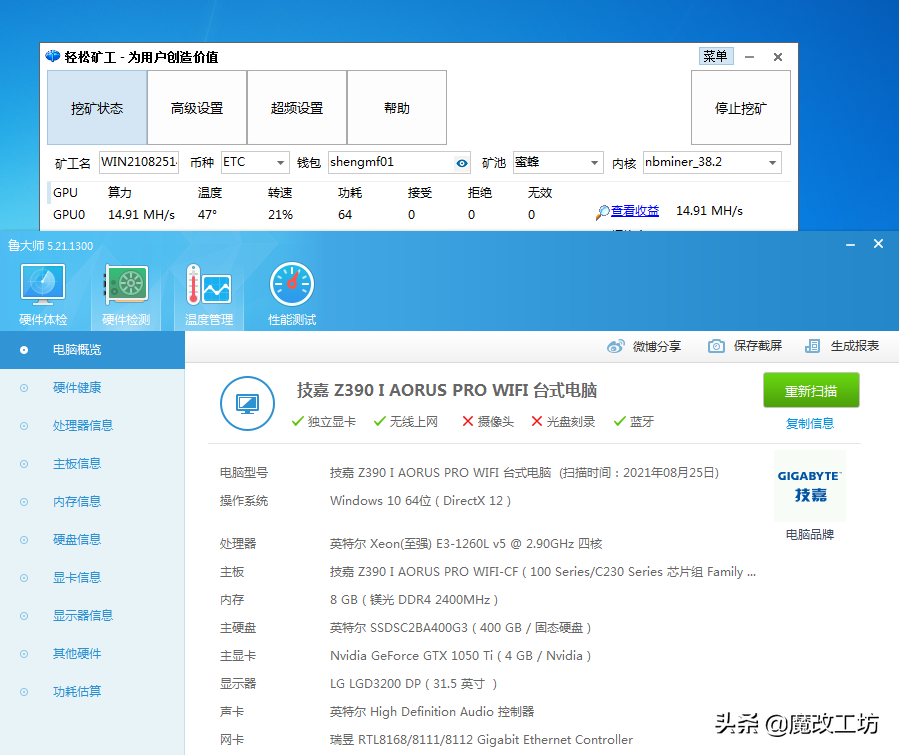Select the 硬件检测 icon
899x755 pixels.
(124, 290)
